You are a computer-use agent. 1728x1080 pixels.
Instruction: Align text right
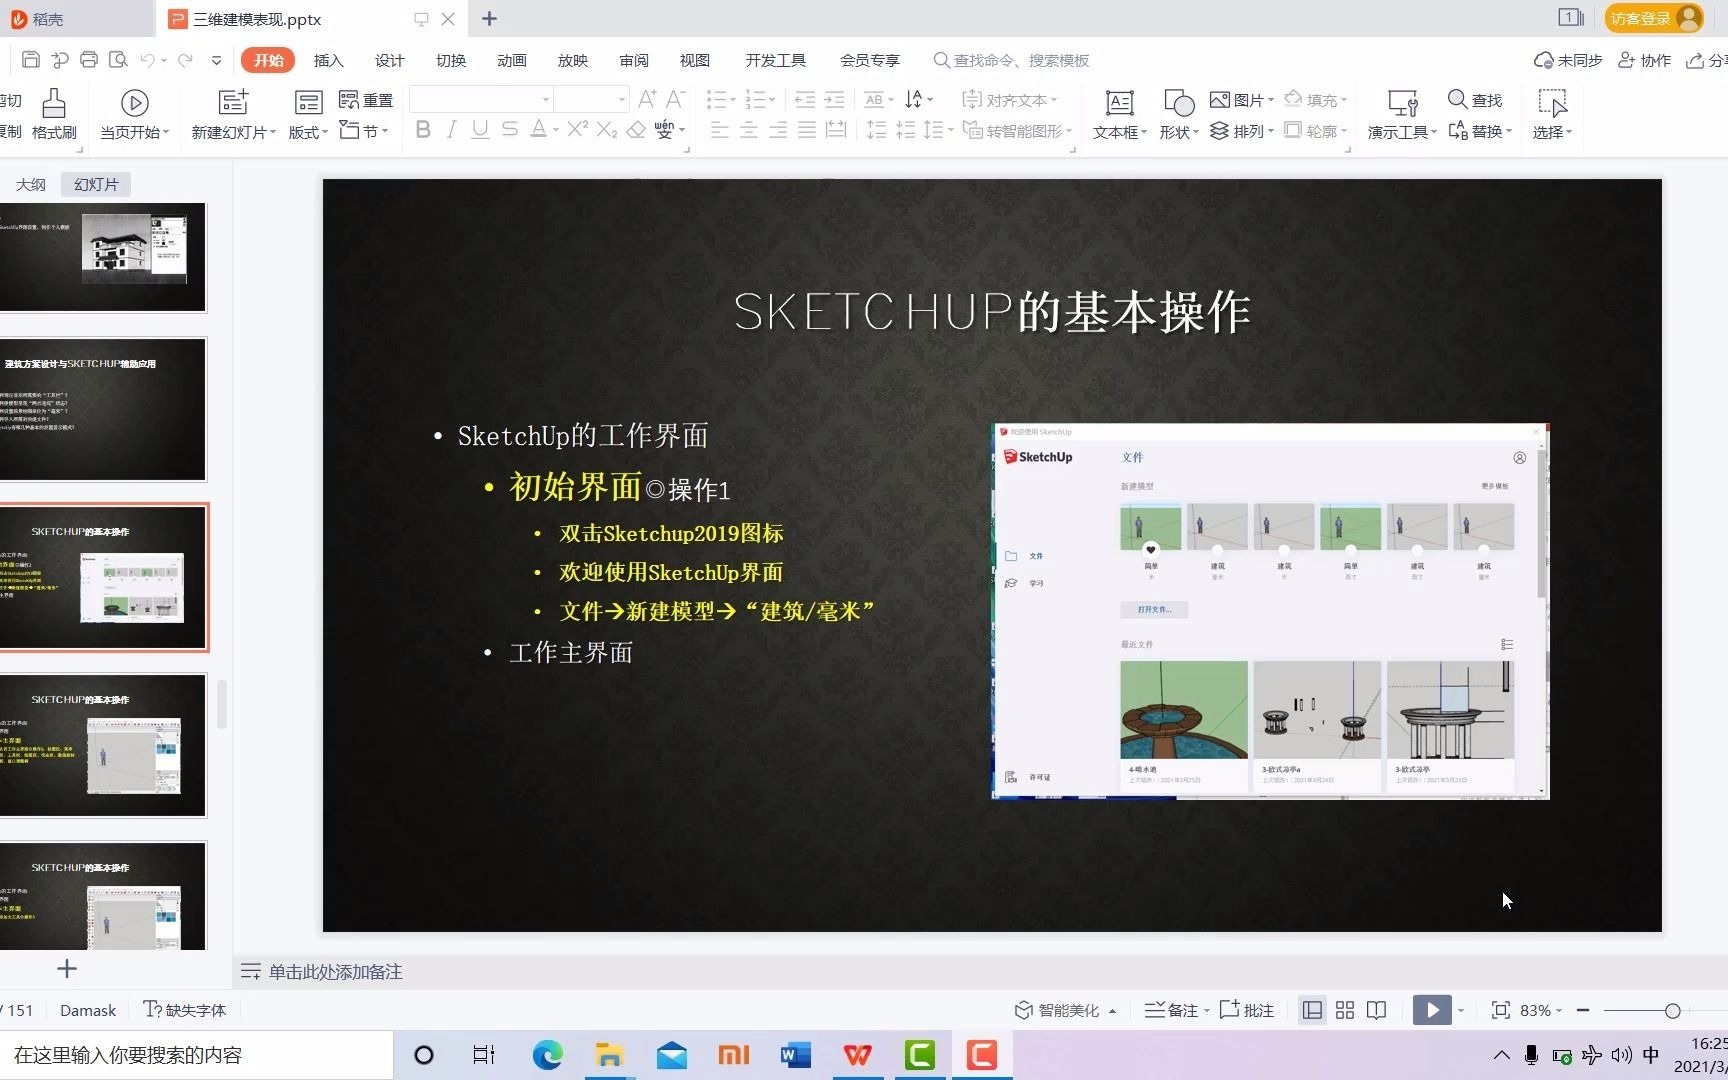(777, 130)
